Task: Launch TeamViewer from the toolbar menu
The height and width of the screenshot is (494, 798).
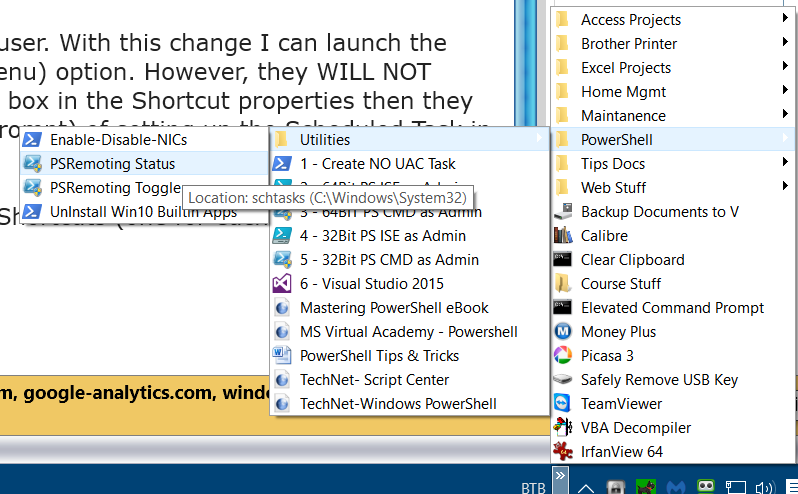Action: pyautogui.click(x=621, y=404)
